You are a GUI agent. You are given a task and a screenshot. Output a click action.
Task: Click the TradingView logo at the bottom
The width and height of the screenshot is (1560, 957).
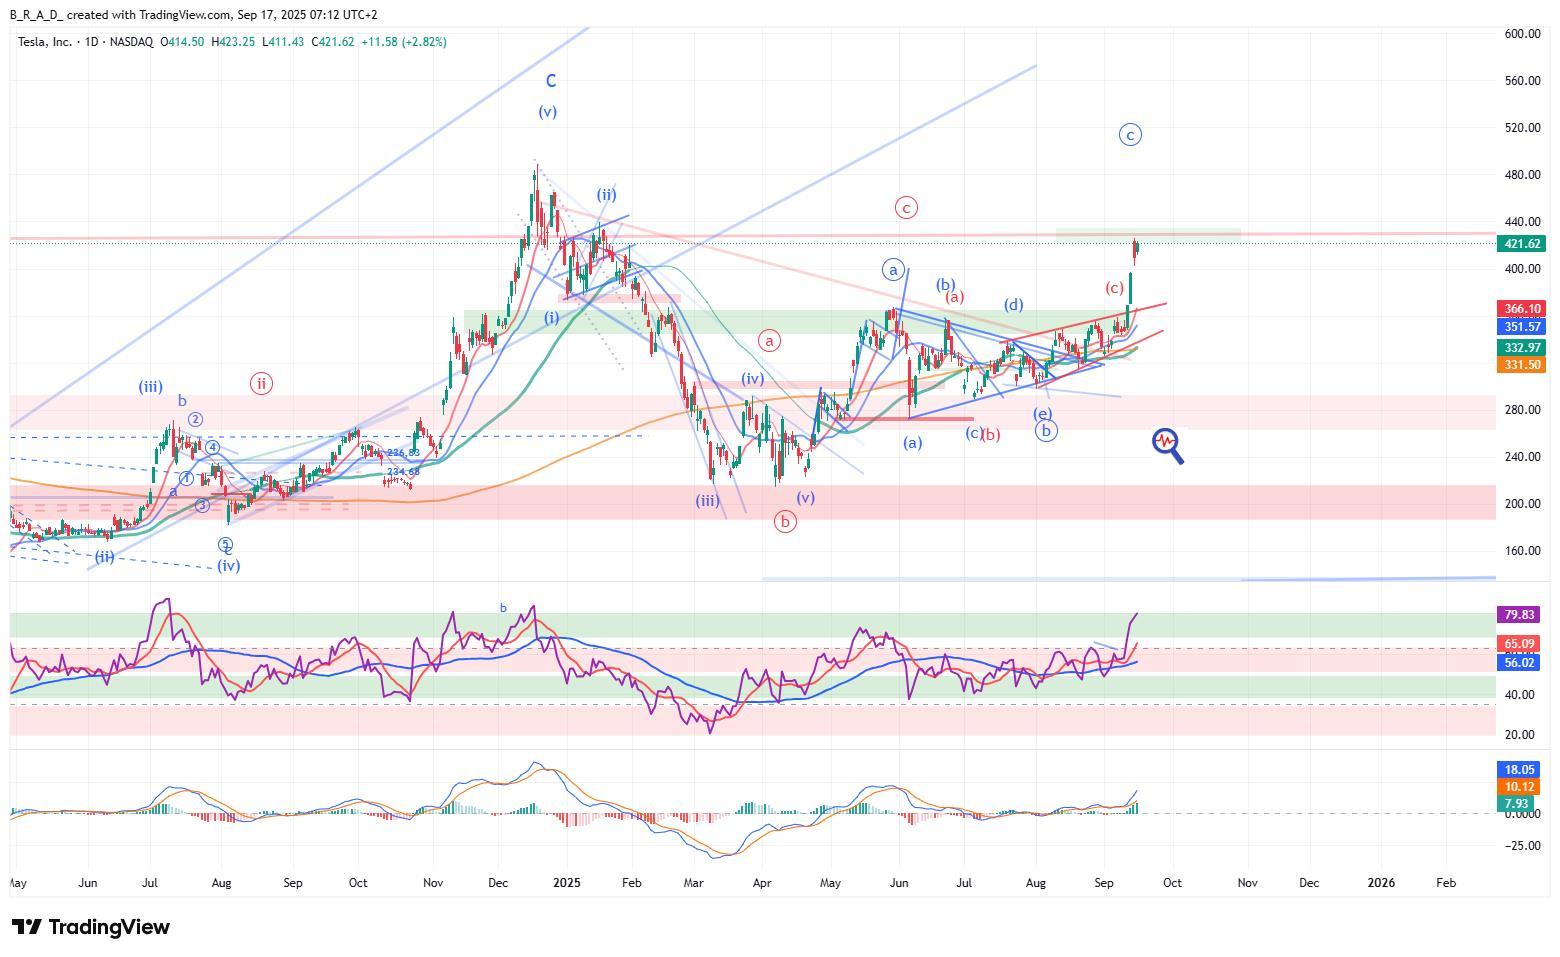pyautogui.click(x=90, y=927)
